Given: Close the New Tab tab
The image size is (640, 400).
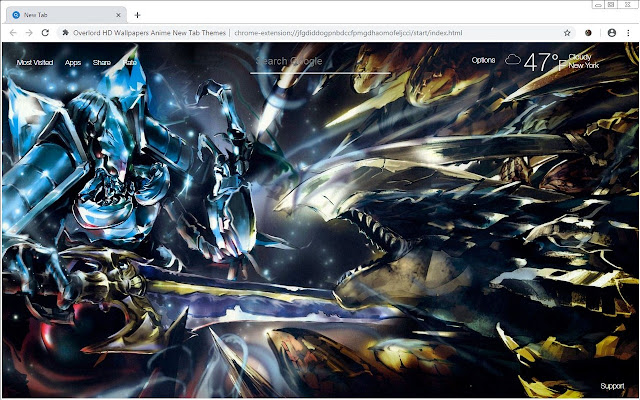Looking at the screenshot, I should (x=118, y=15).
